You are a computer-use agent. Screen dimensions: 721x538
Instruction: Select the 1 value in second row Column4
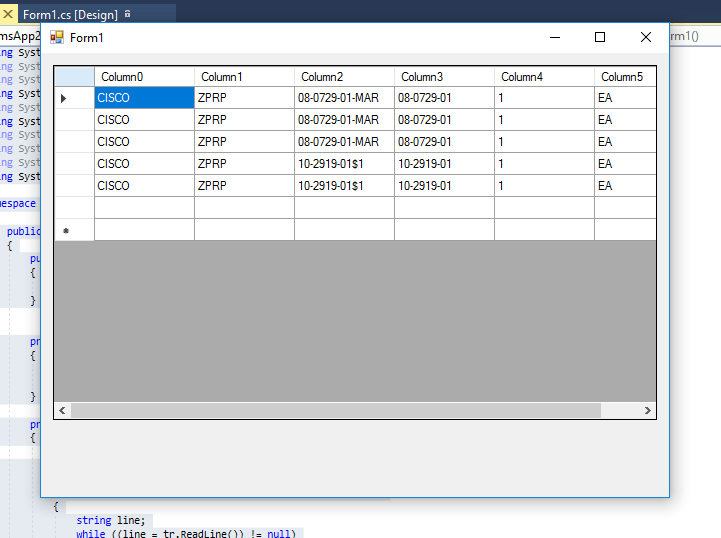[x=544, y=120]
